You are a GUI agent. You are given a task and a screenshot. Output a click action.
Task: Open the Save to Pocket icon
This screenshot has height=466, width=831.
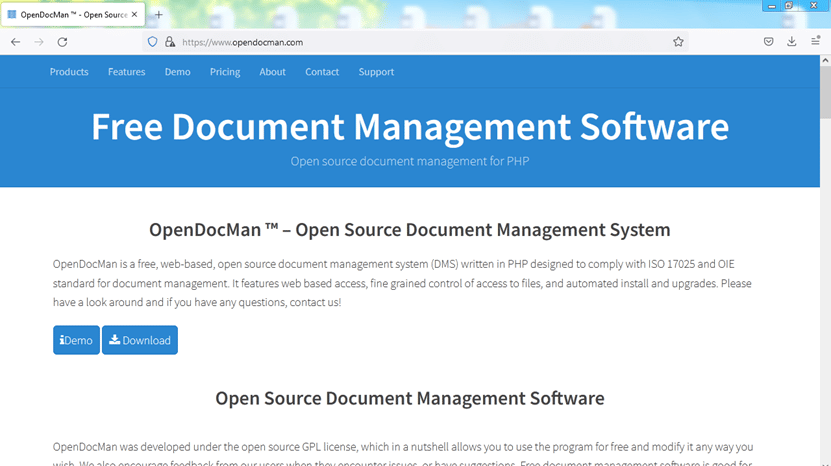click(768, 42)
